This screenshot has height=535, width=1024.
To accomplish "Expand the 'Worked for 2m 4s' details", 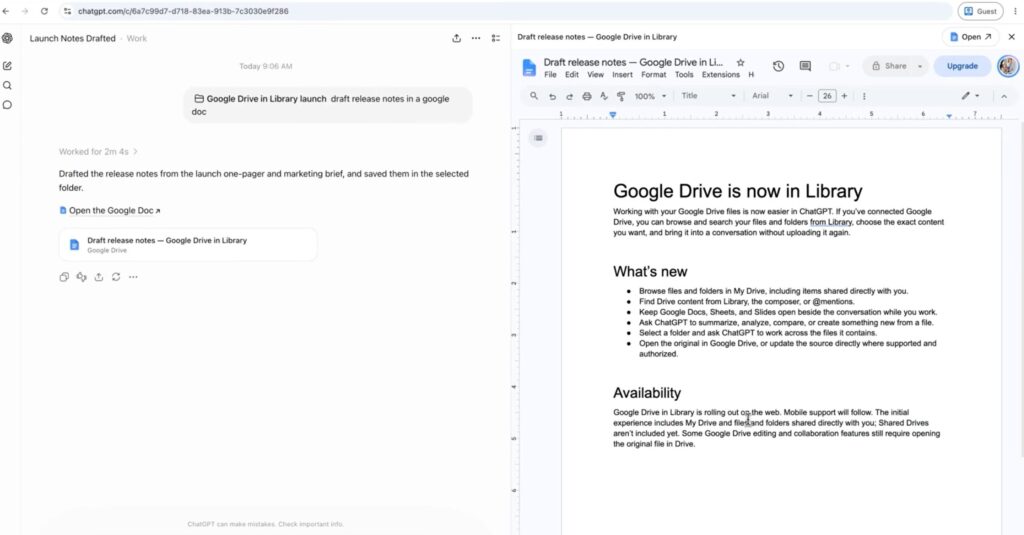I will (x=98, y=152).
